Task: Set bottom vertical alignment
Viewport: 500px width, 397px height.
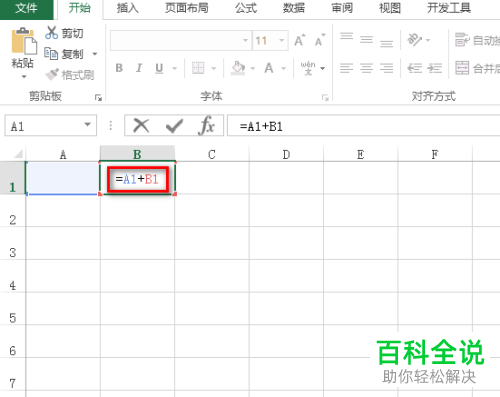Action: [387, 43]
